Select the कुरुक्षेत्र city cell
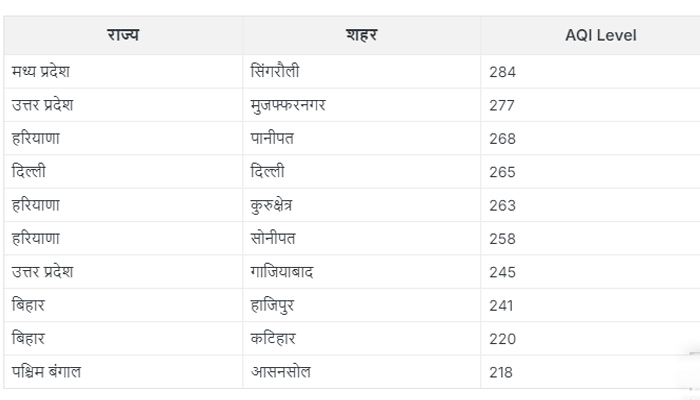This screenshot has height=400, width=700. click(x=272, y=205)
